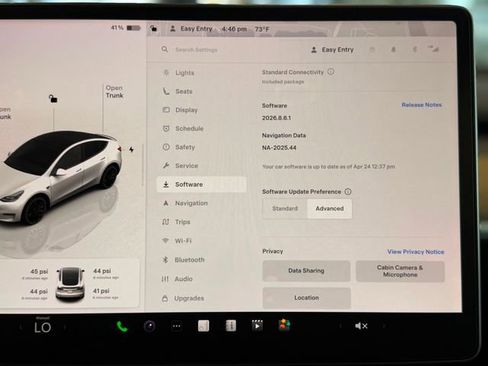Select Advanced update preference

tap(329, 209)
